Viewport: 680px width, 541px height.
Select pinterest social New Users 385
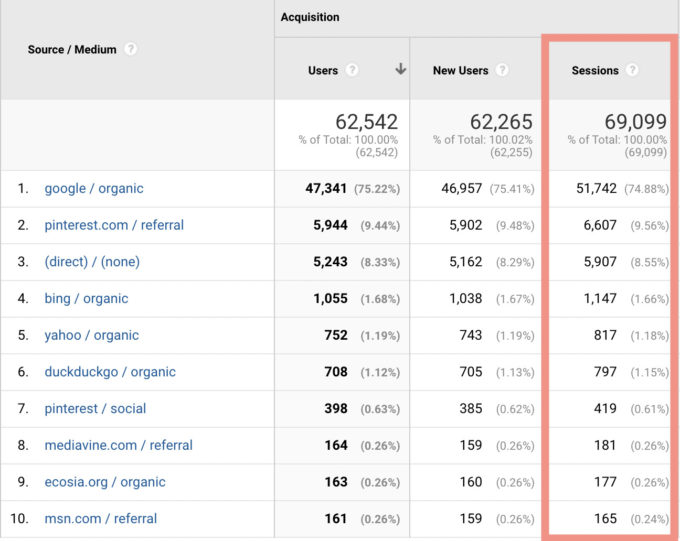point(471,408)
